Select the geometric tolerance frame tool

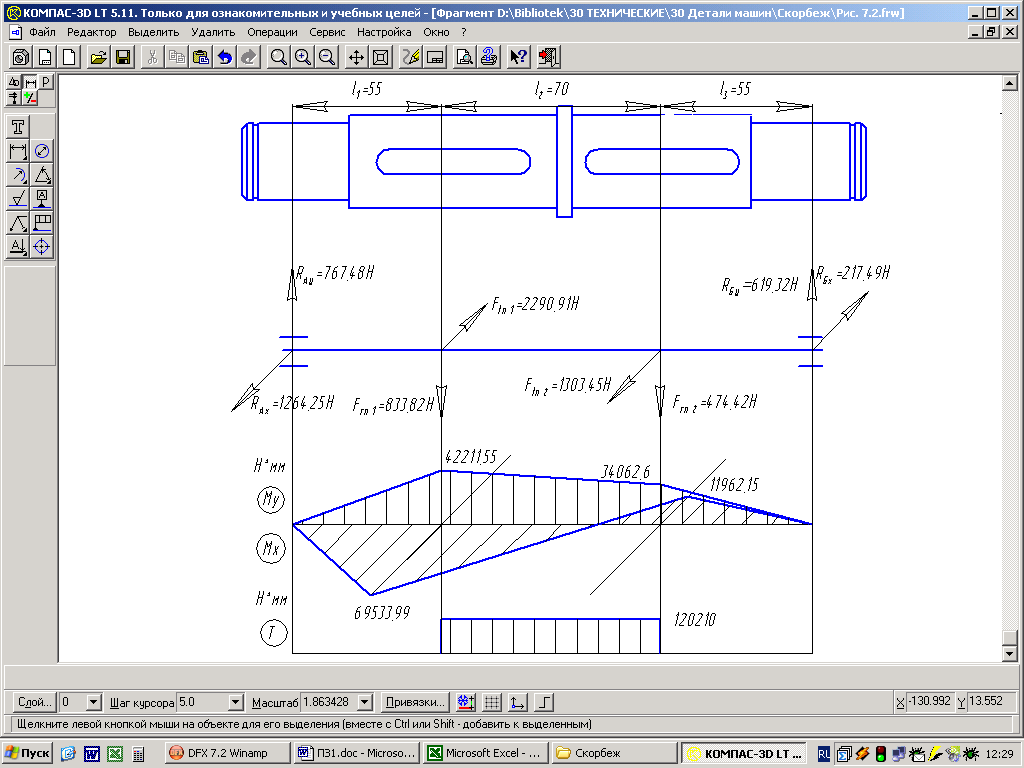tap(42, 223)
